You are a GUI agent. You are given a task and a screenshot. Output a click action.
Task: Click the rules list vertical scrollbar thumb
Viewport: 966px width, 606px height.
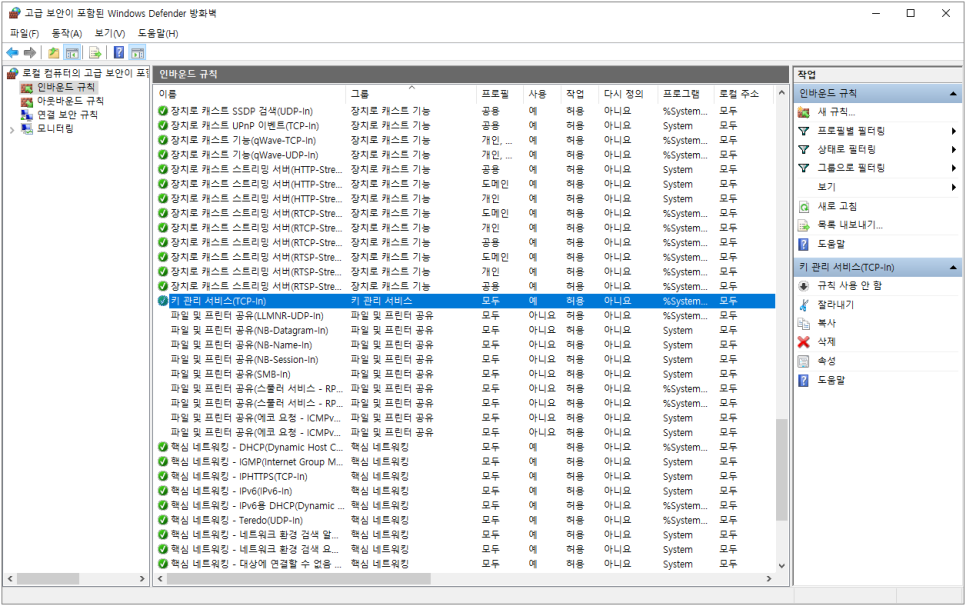click(782, 470)
